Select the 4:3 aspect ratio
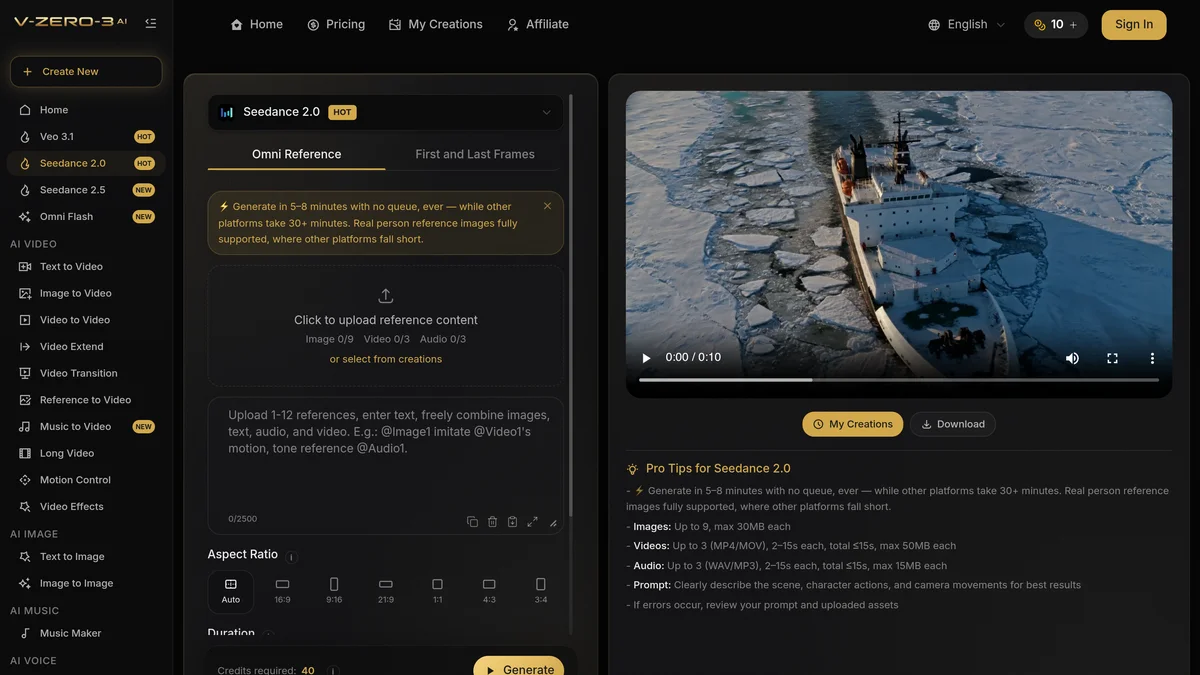The width and height of the screenshot is (1200, 675). [x=489, y=591]
